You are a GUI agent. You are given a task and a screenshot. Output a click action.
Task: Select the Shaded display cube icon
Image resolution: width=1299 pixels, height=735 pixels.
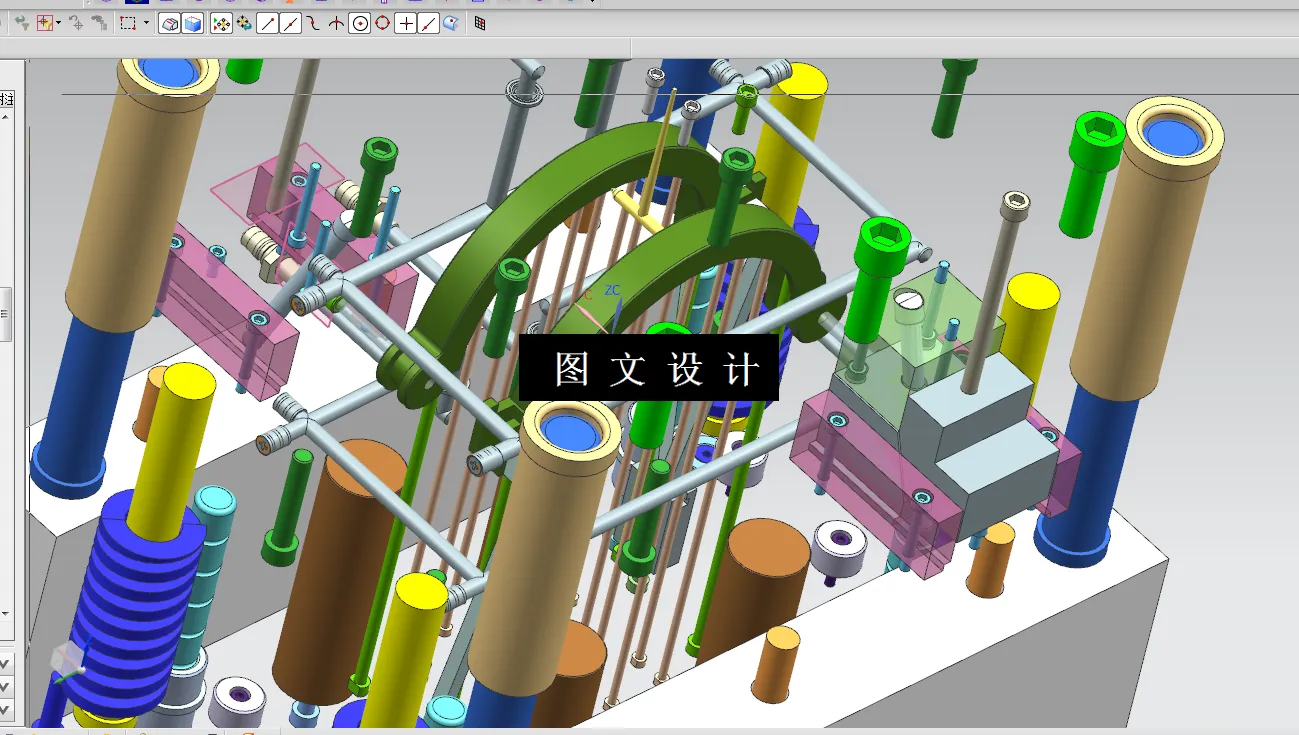tap(168, 22)
